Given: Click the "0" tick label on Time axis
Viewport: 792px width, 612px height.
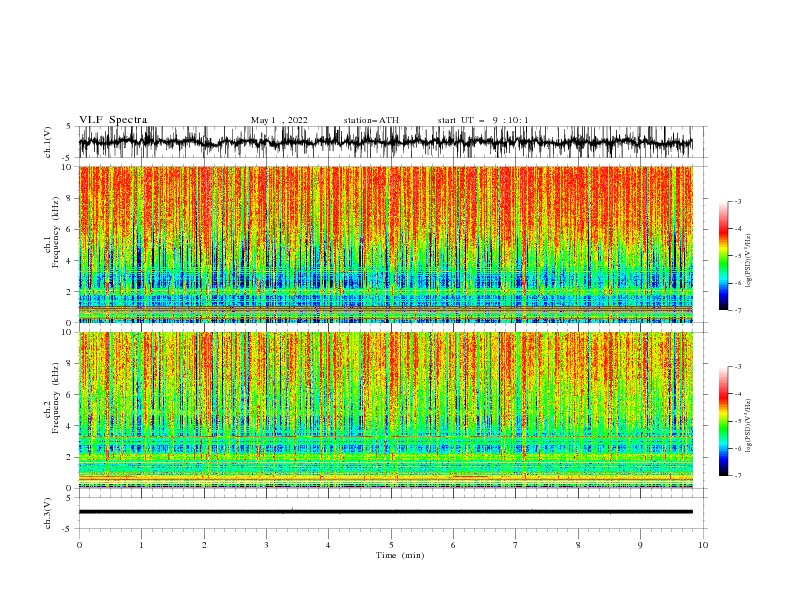Looking at the screenshot, I should pyautogui.click(x=79, y=545).
